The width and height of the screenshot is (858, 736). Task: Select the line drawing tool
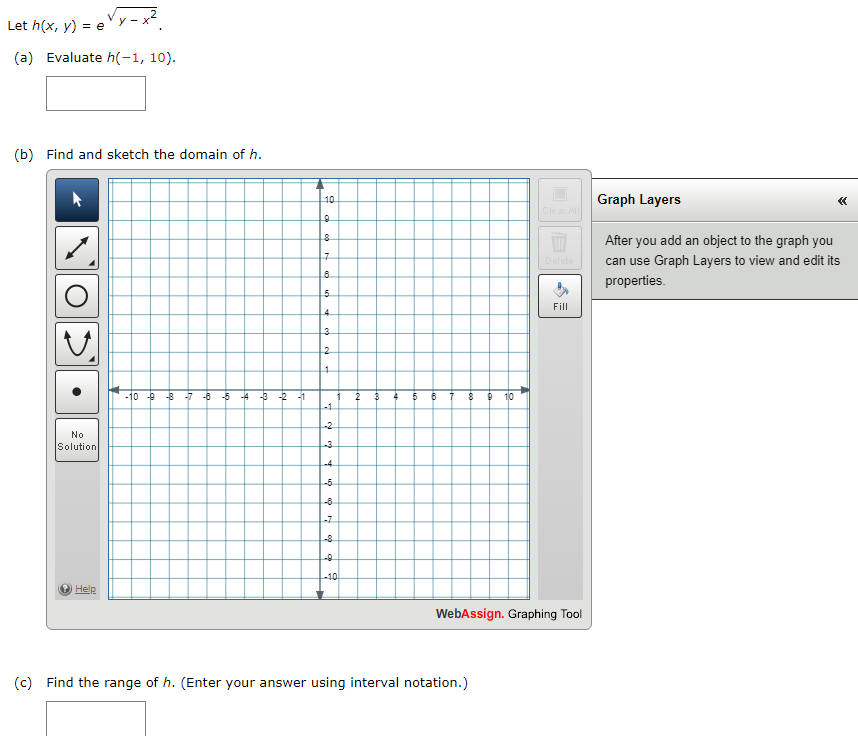click(x=77, y=247)
